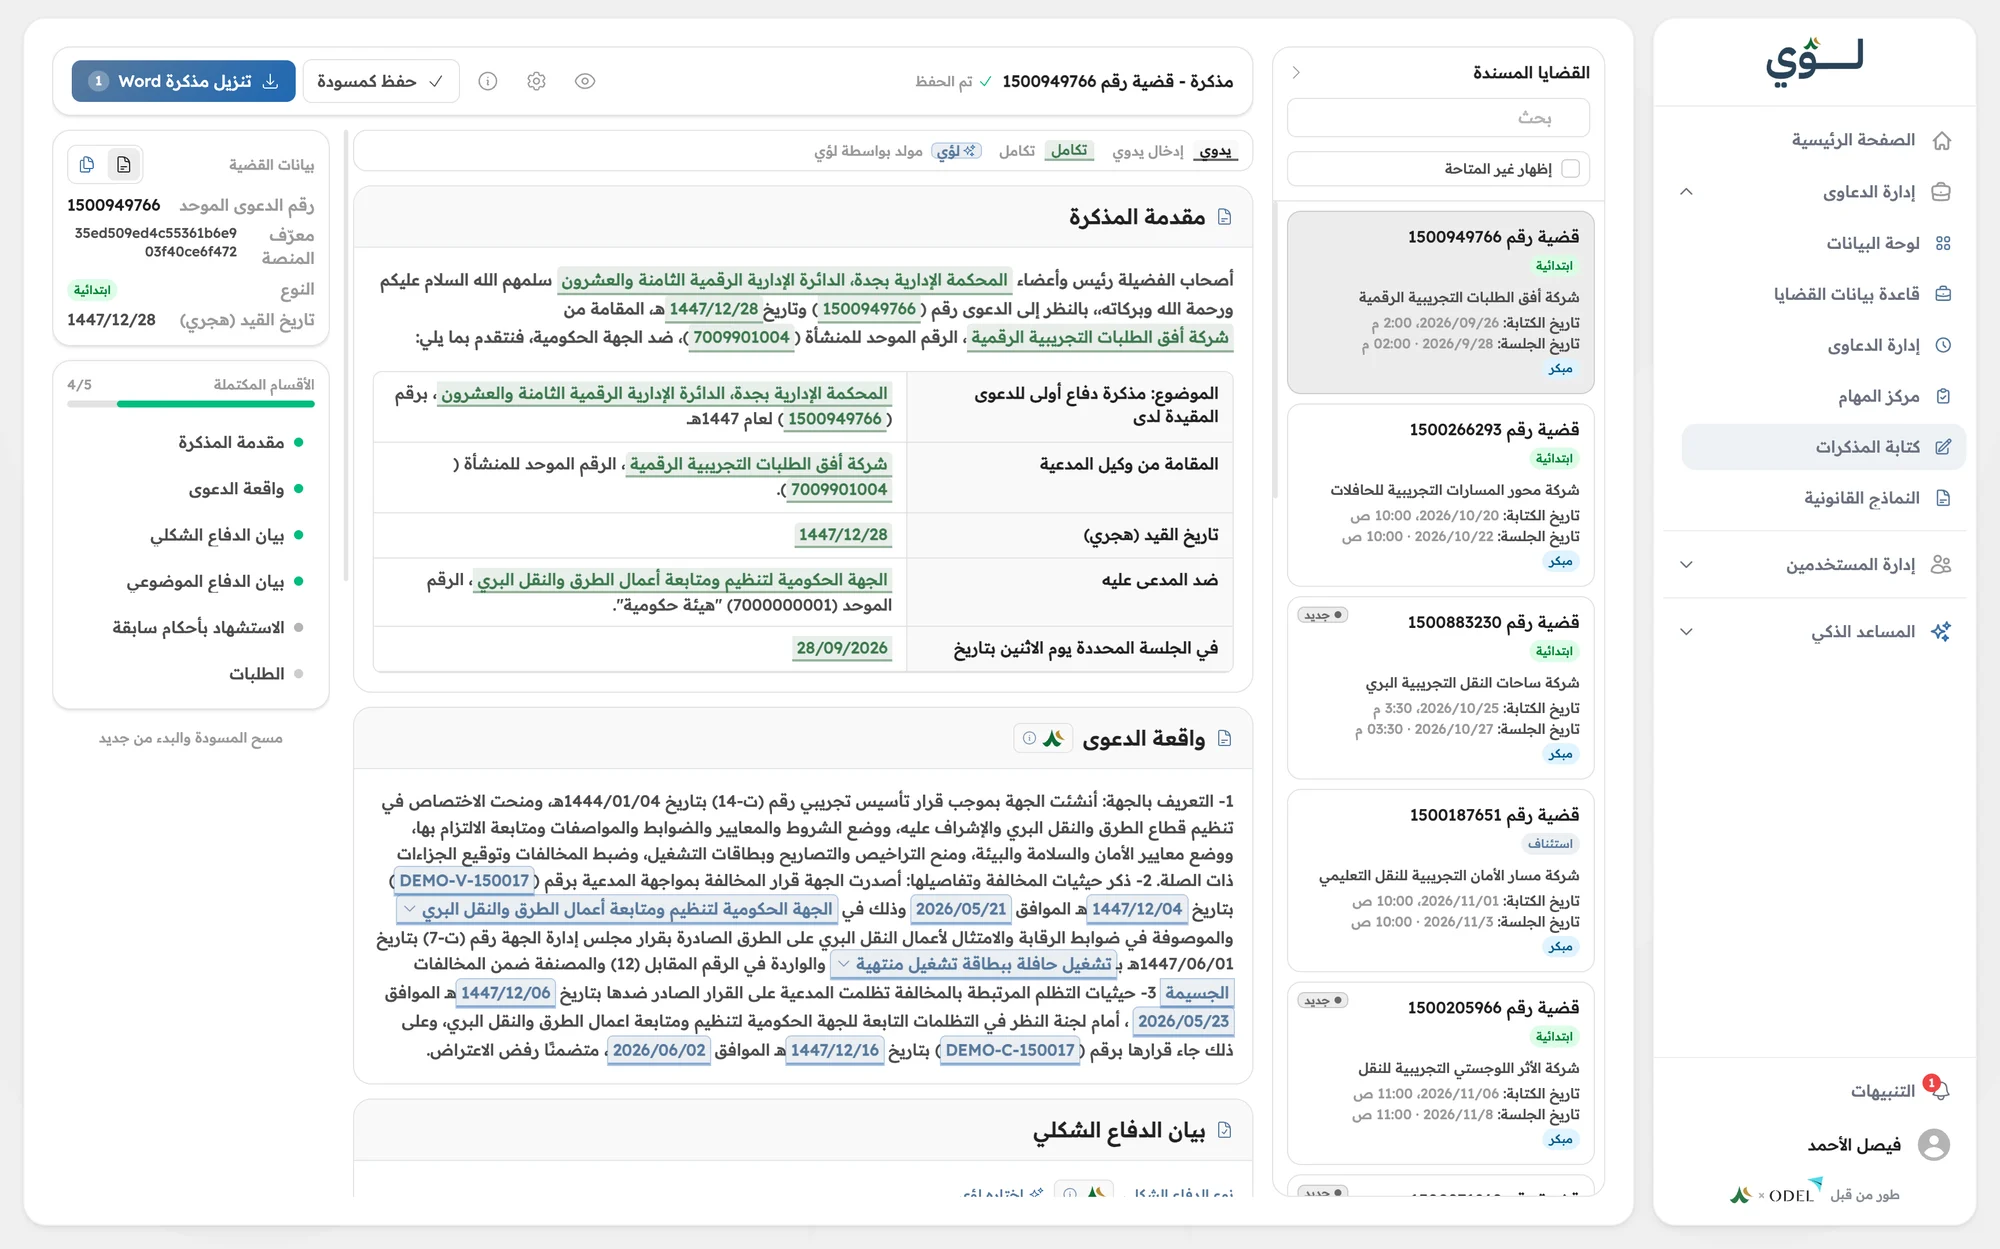Select واقعة الدعوى in section outline

[x=245, y=488]
